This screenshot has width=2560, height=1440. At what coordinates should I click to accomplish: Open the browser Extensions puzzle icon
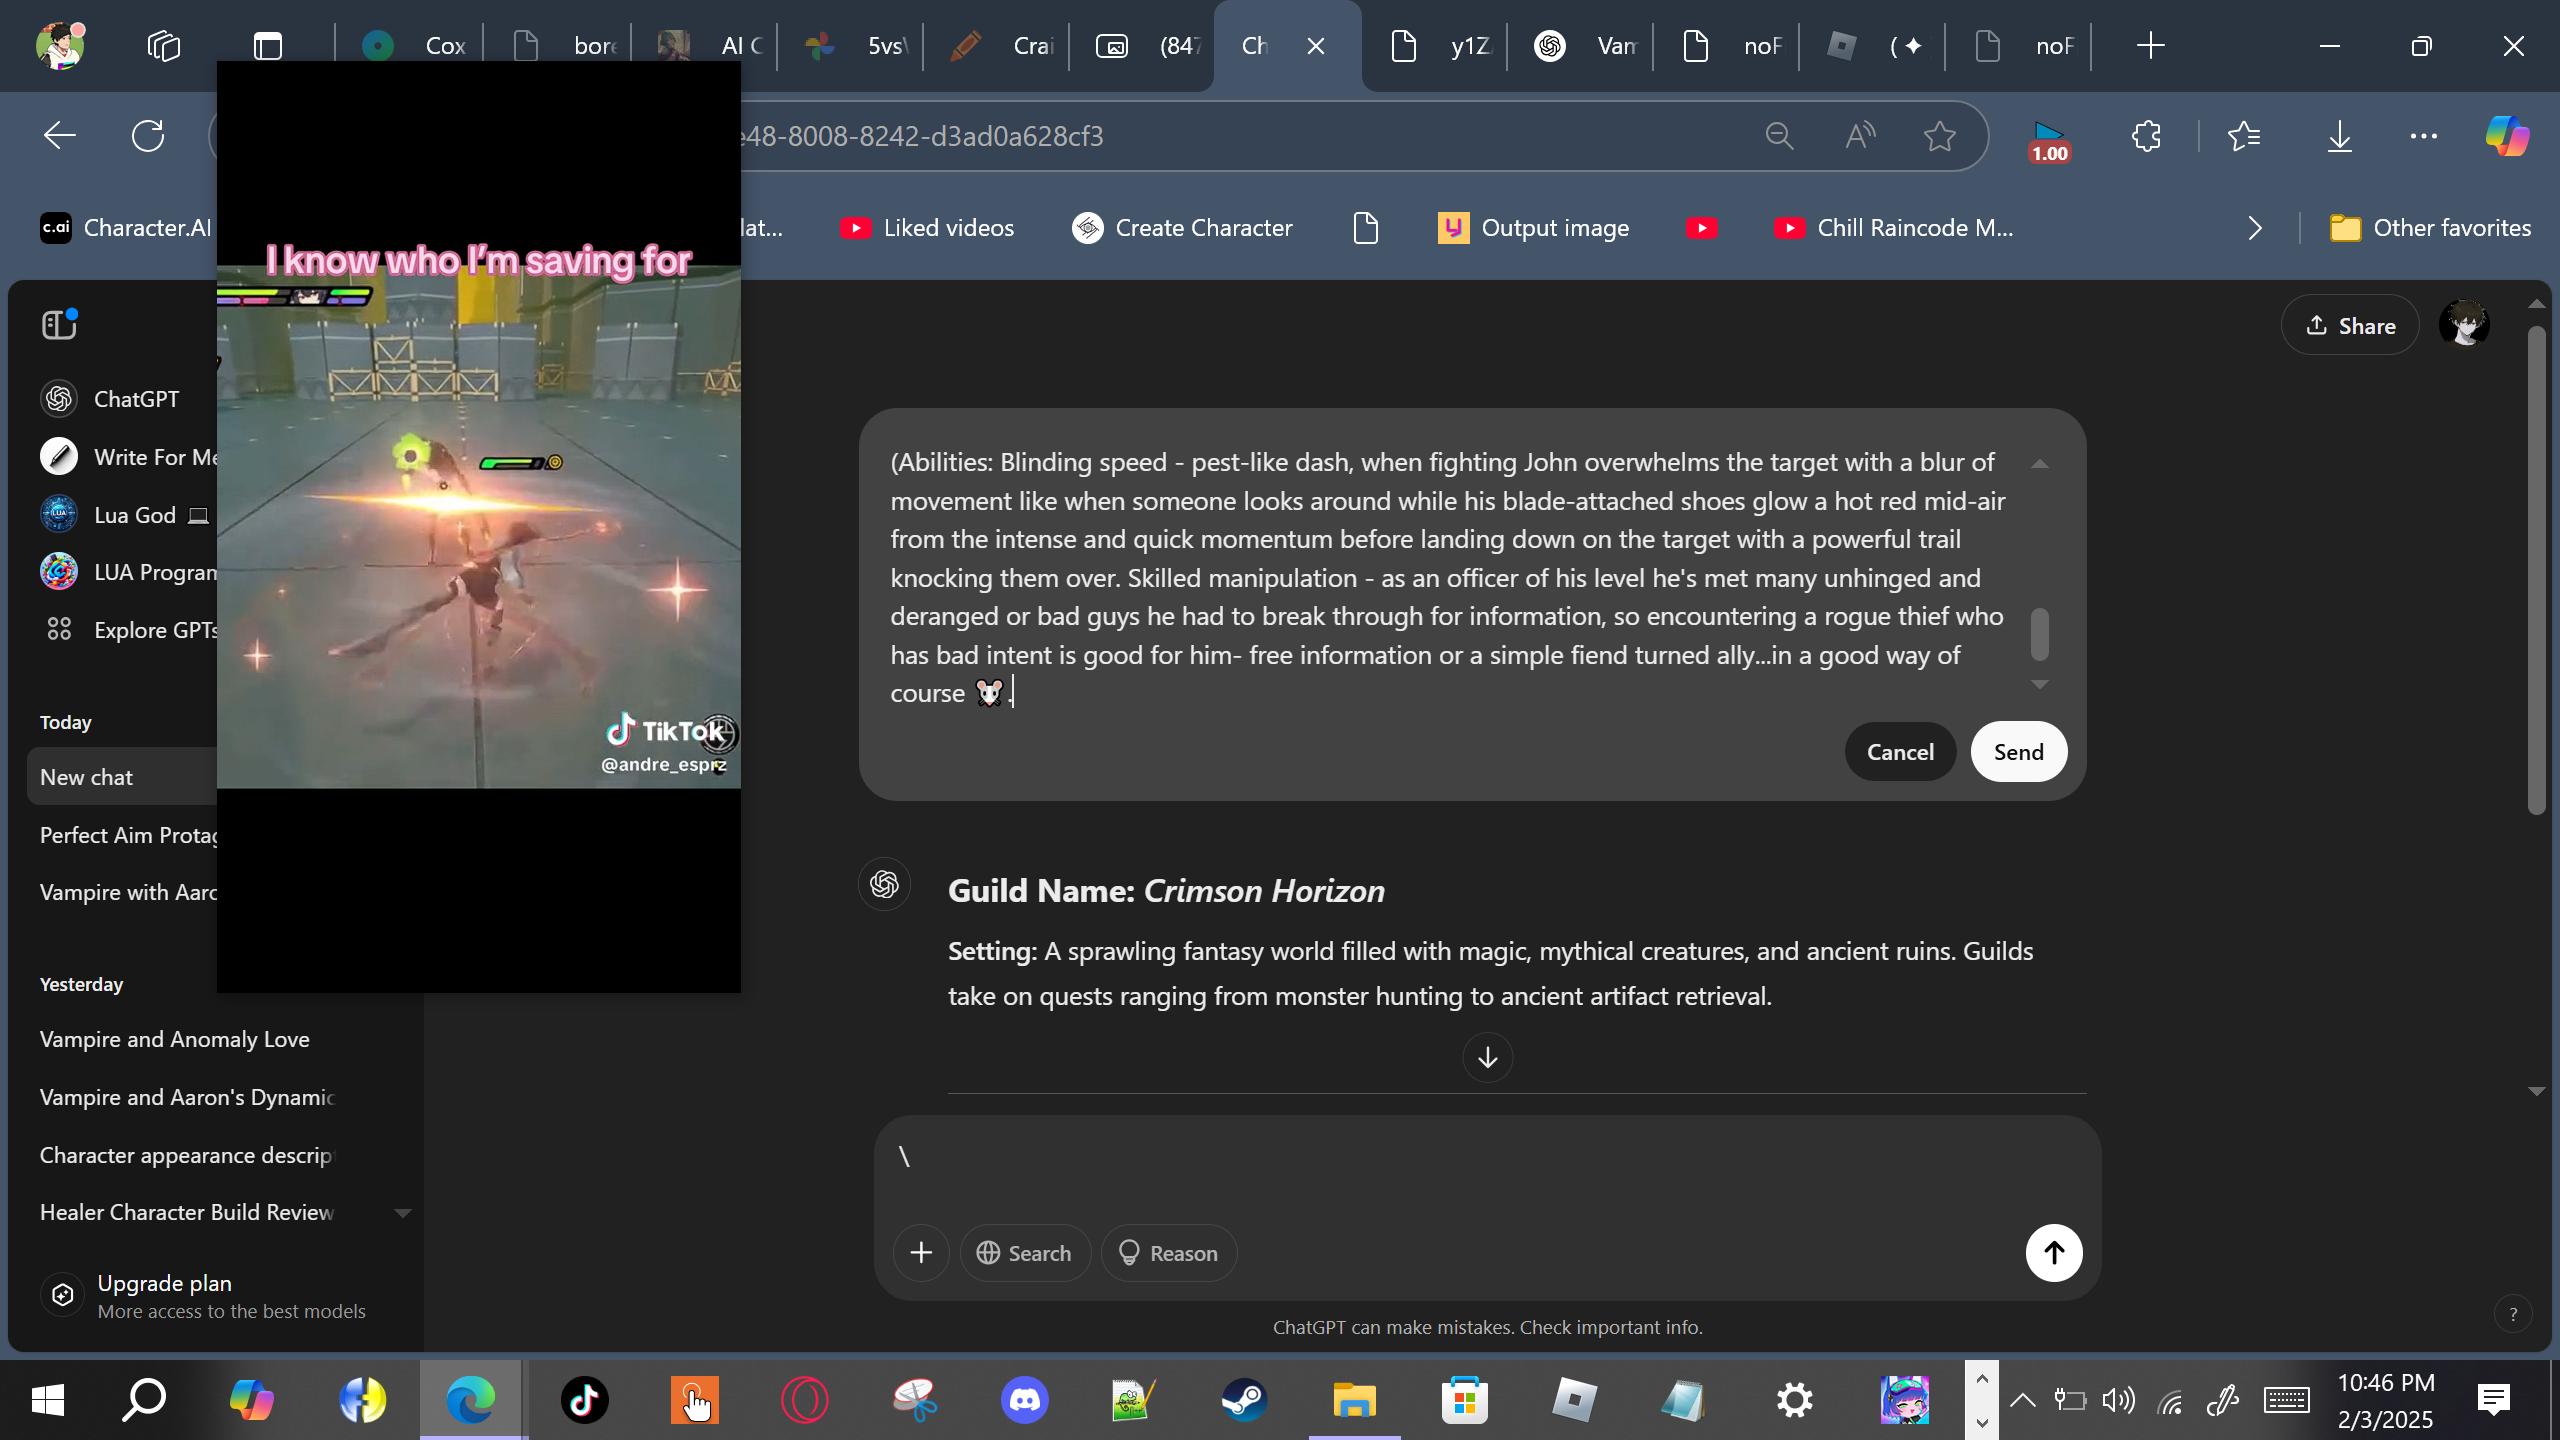click(x=2146, y=136)
